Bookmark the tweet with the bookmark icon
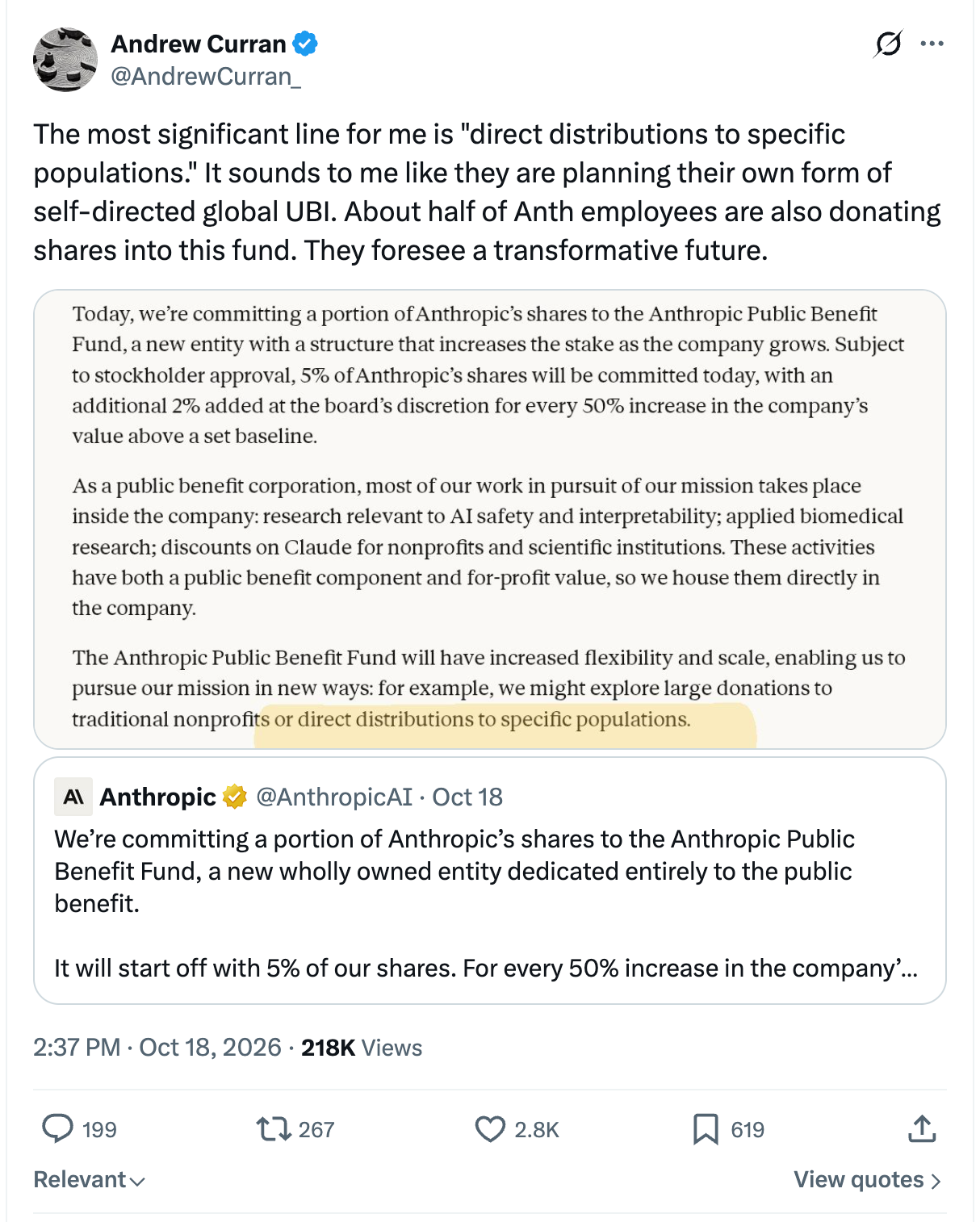980x1222 pixels. pyautogui.click(x=706, y=1130)
